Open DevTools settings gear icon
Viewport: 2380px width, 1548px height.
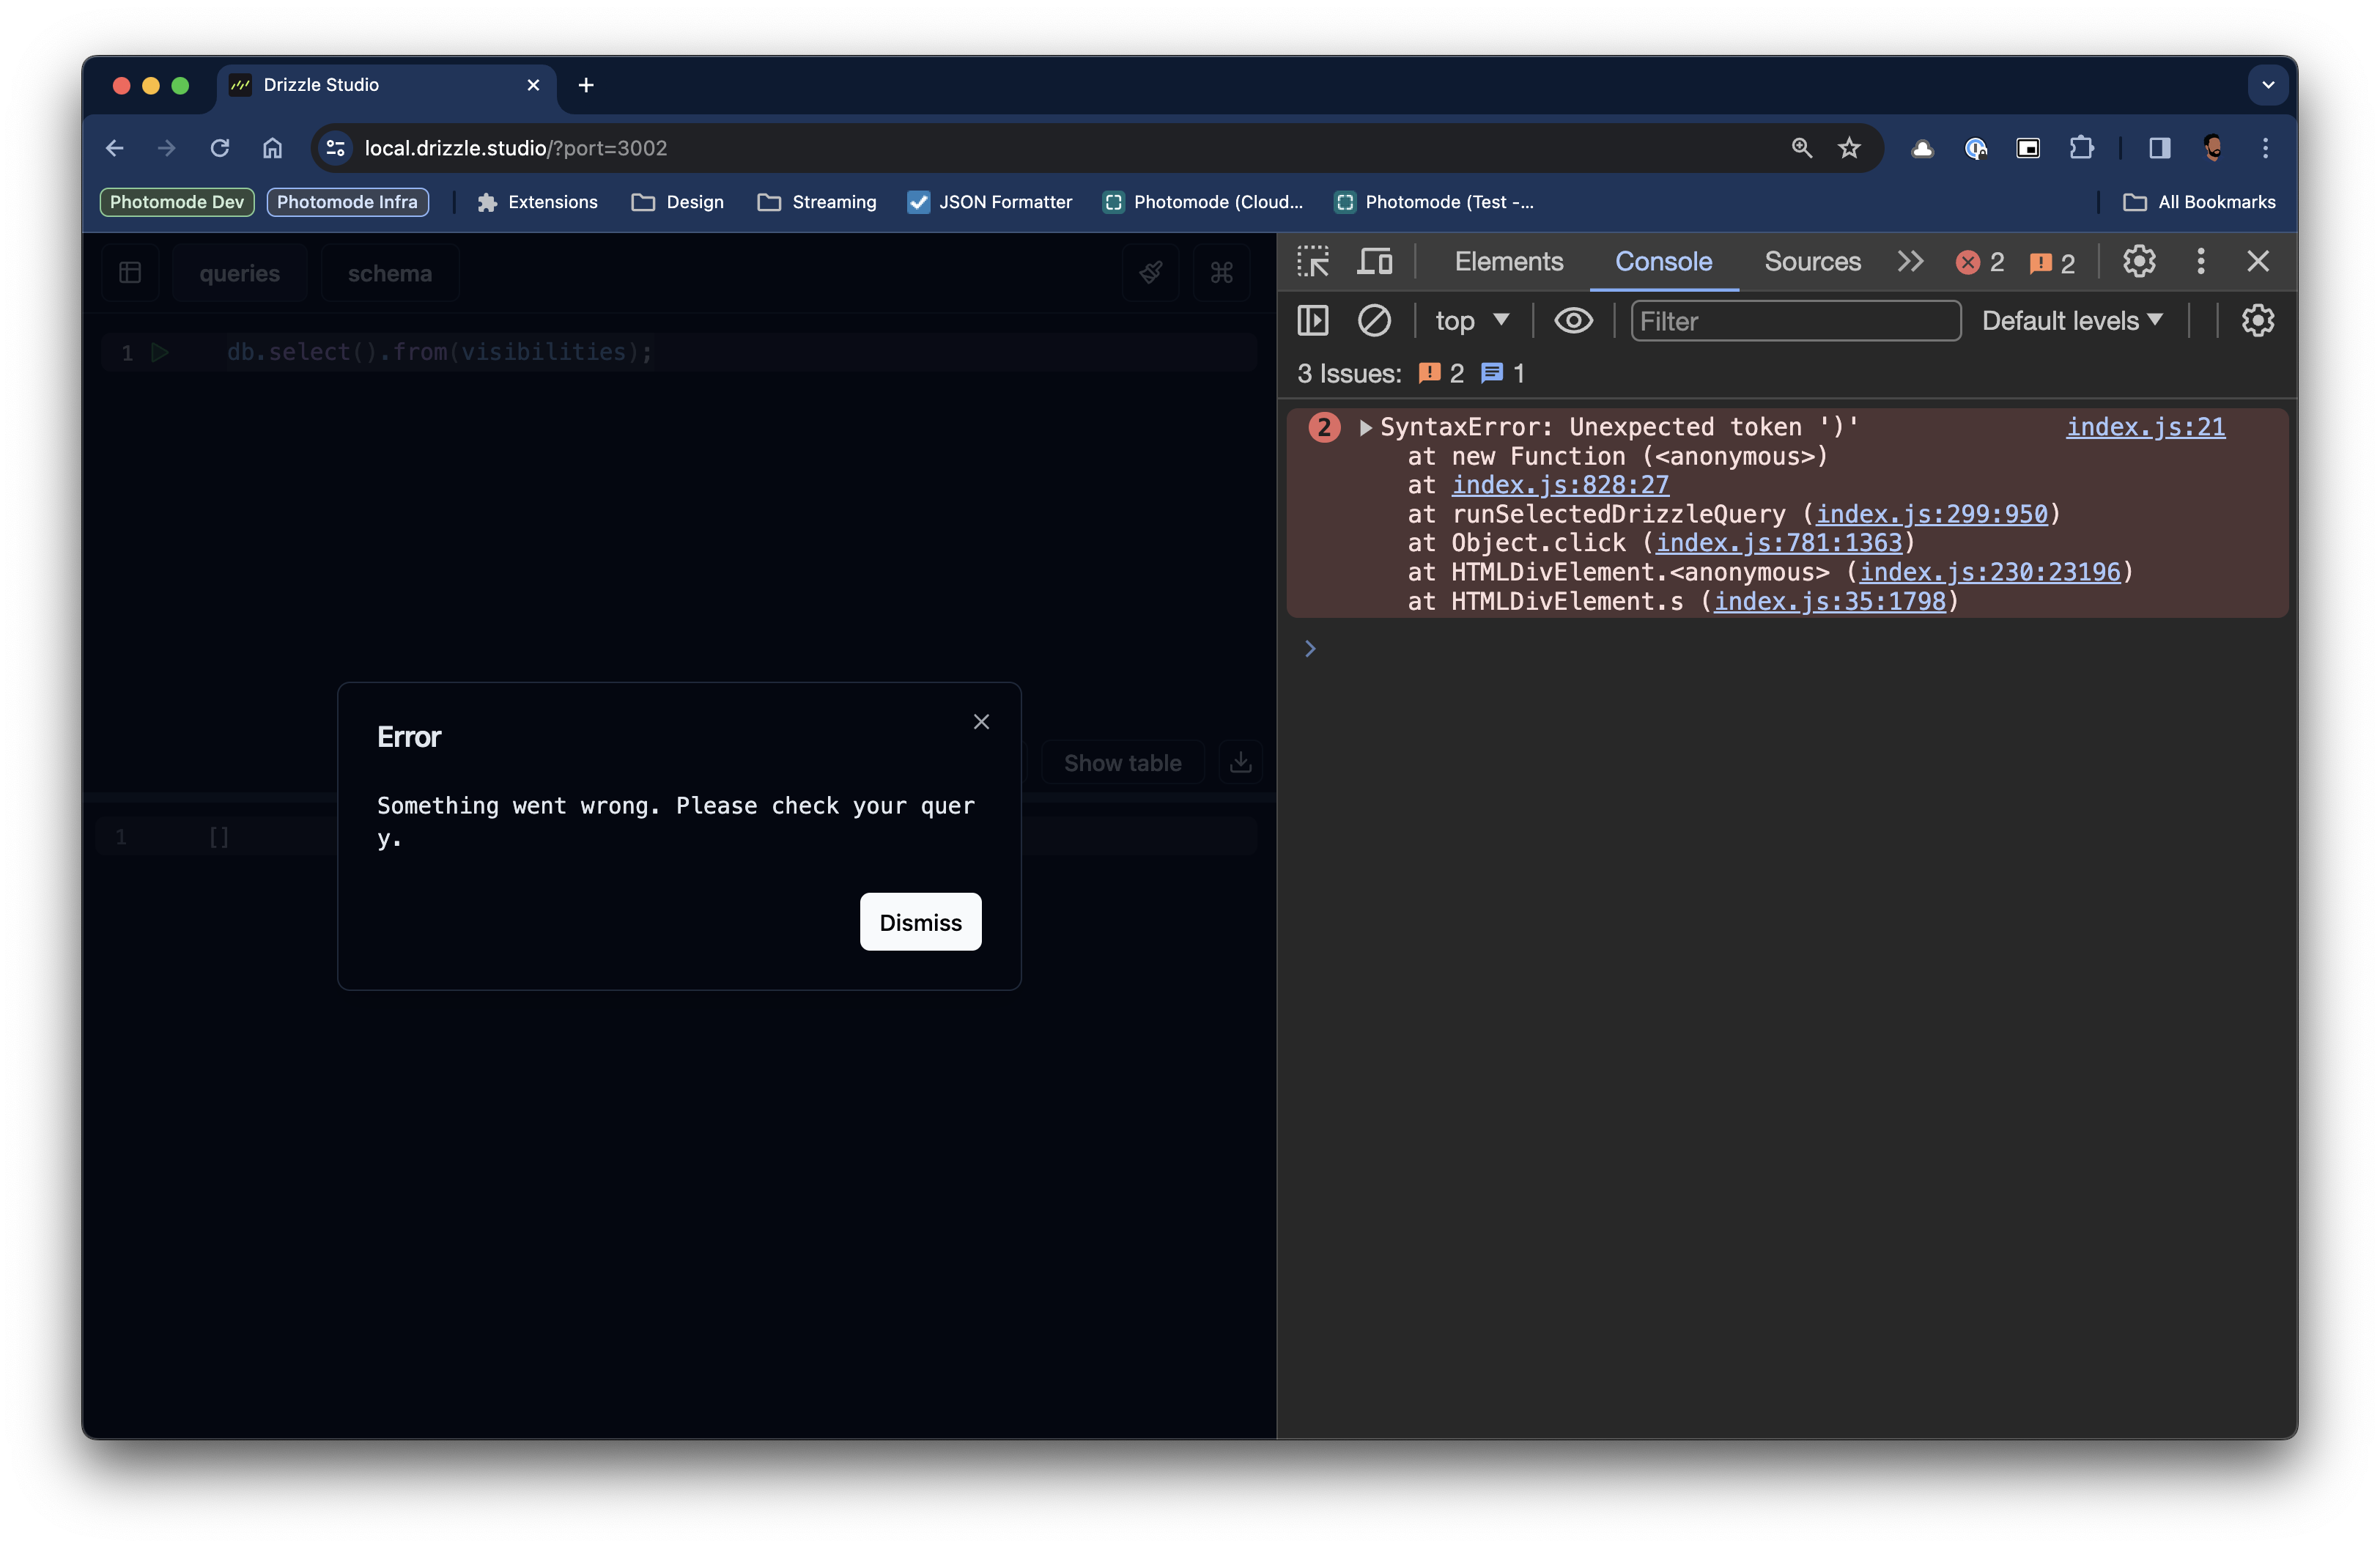click(x=2139, y=262)
